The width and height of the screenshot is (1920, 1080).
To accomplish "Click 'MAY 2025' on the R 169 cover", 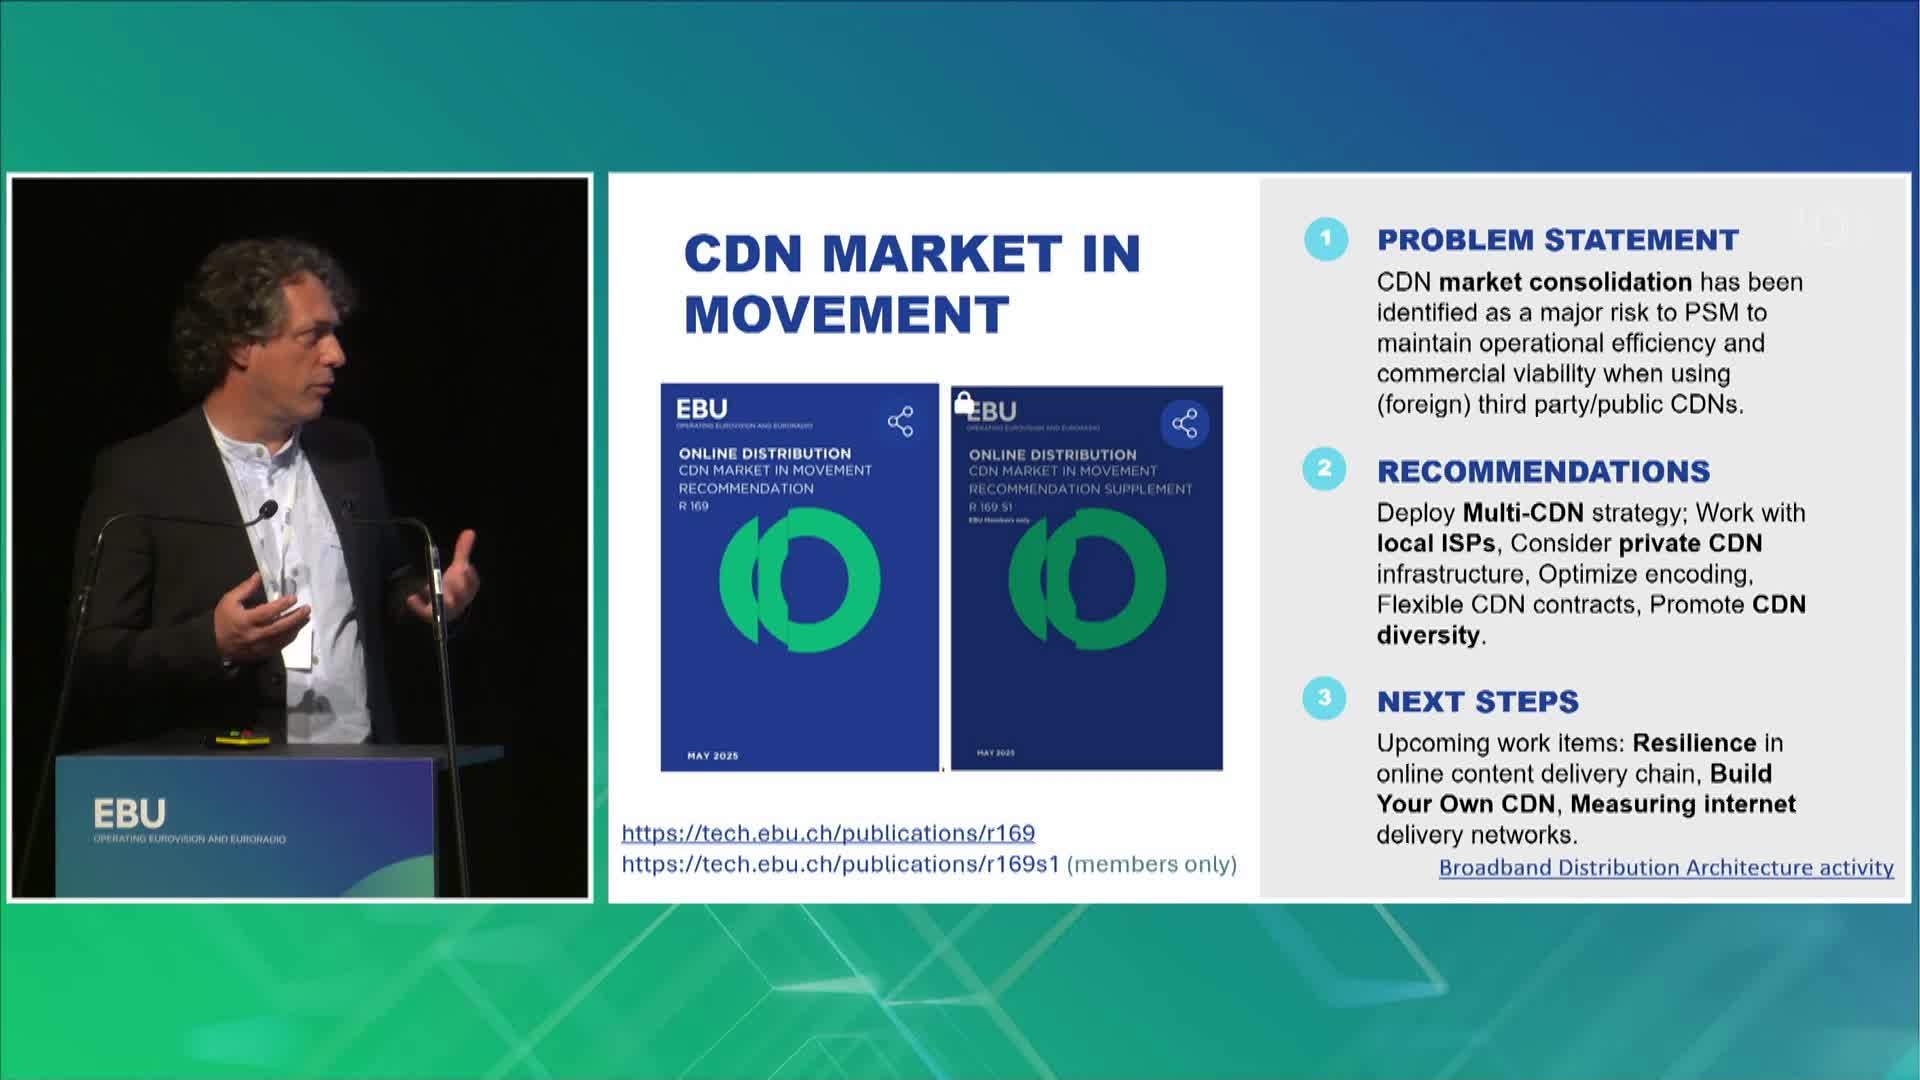I will 713,756.
